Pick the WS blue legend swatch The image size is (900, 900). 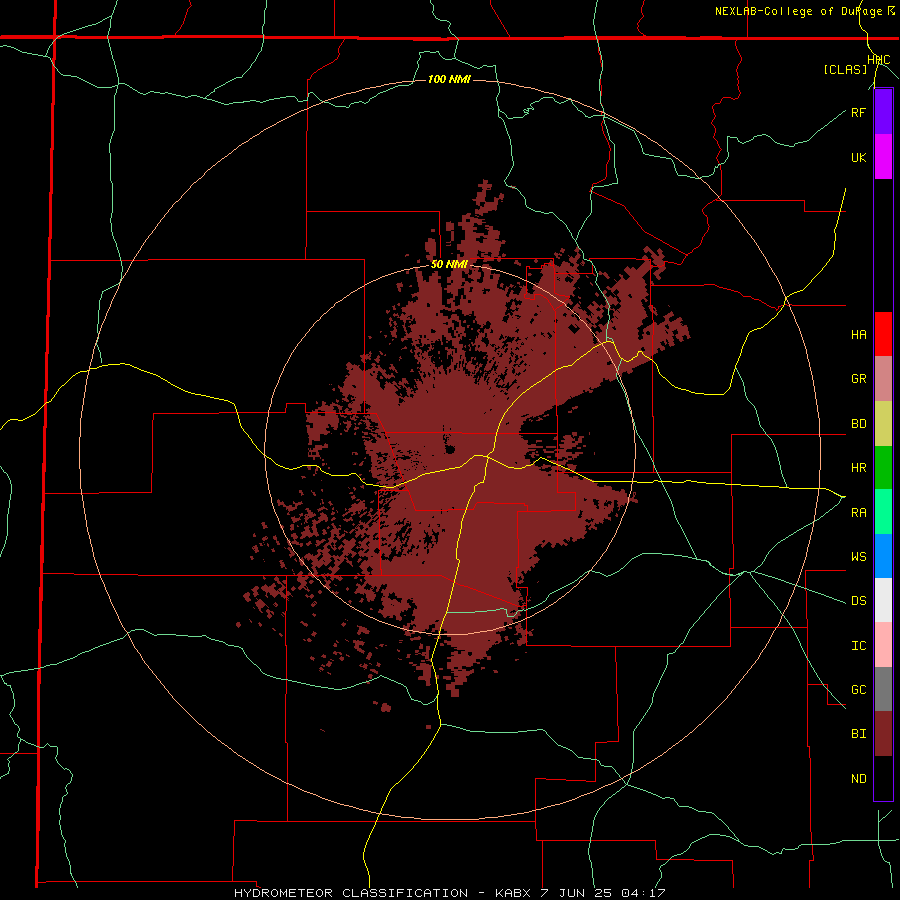click(x=883, y=556)
